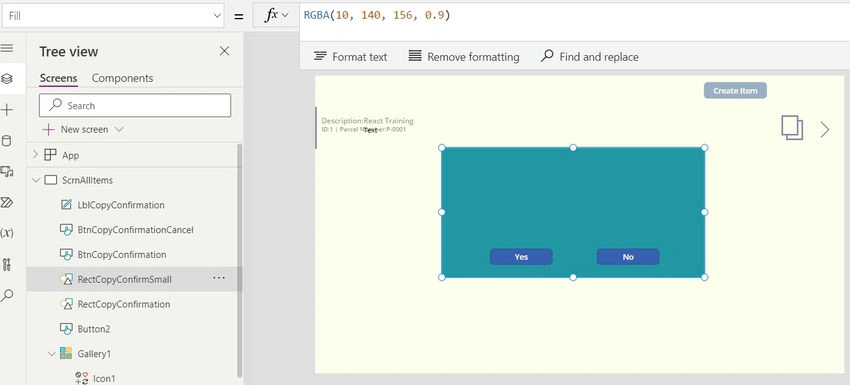Click the LblCopyConfirmation label icon
This screenshot has width=850, height=385.
66,205
